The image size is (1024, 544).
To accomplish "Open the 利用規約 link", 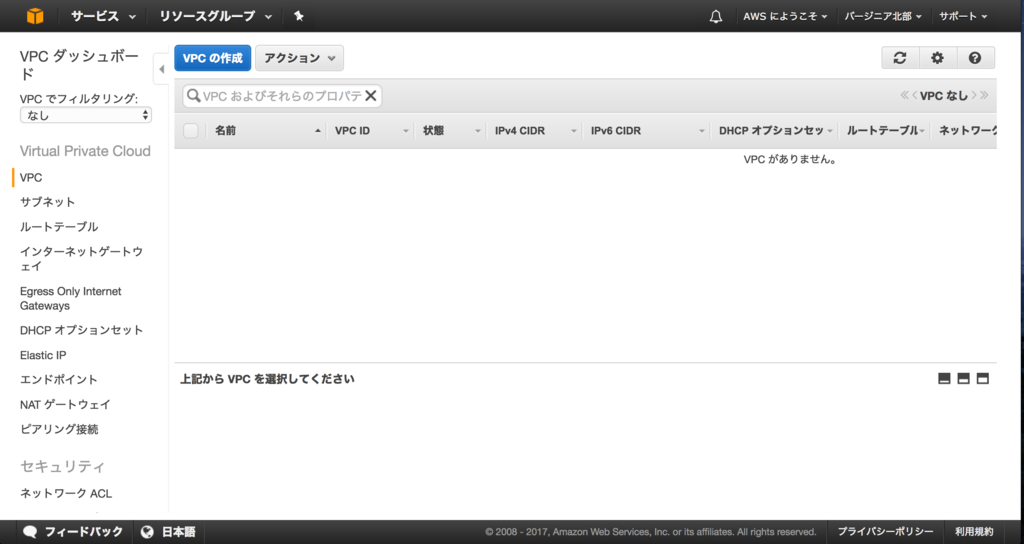I will [x=974, y=532].
